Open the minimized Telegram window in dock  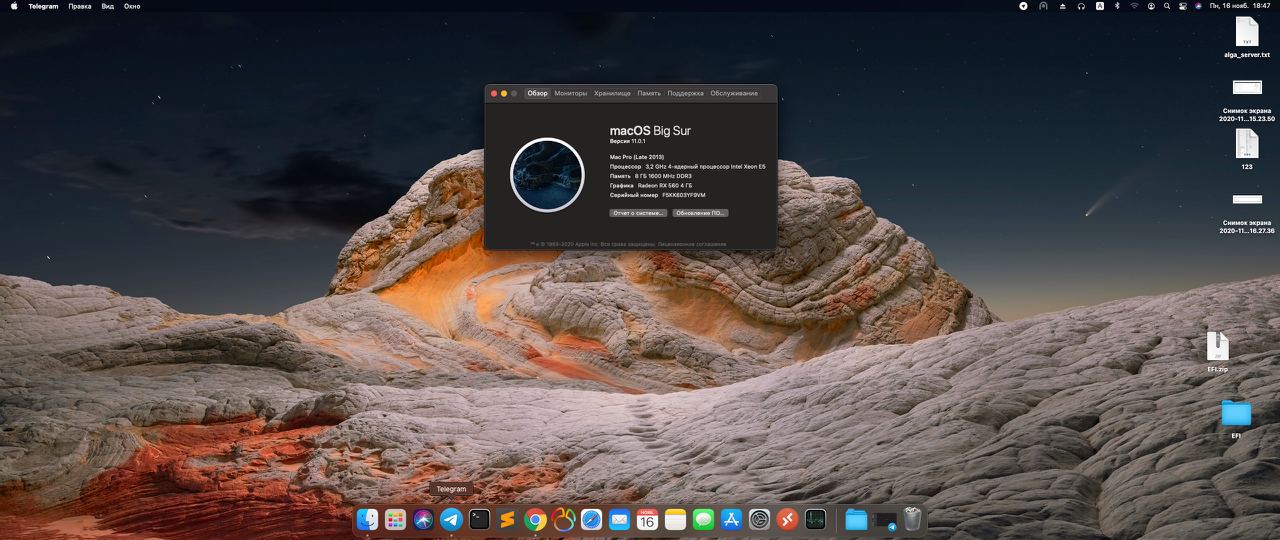click(885, 520)
